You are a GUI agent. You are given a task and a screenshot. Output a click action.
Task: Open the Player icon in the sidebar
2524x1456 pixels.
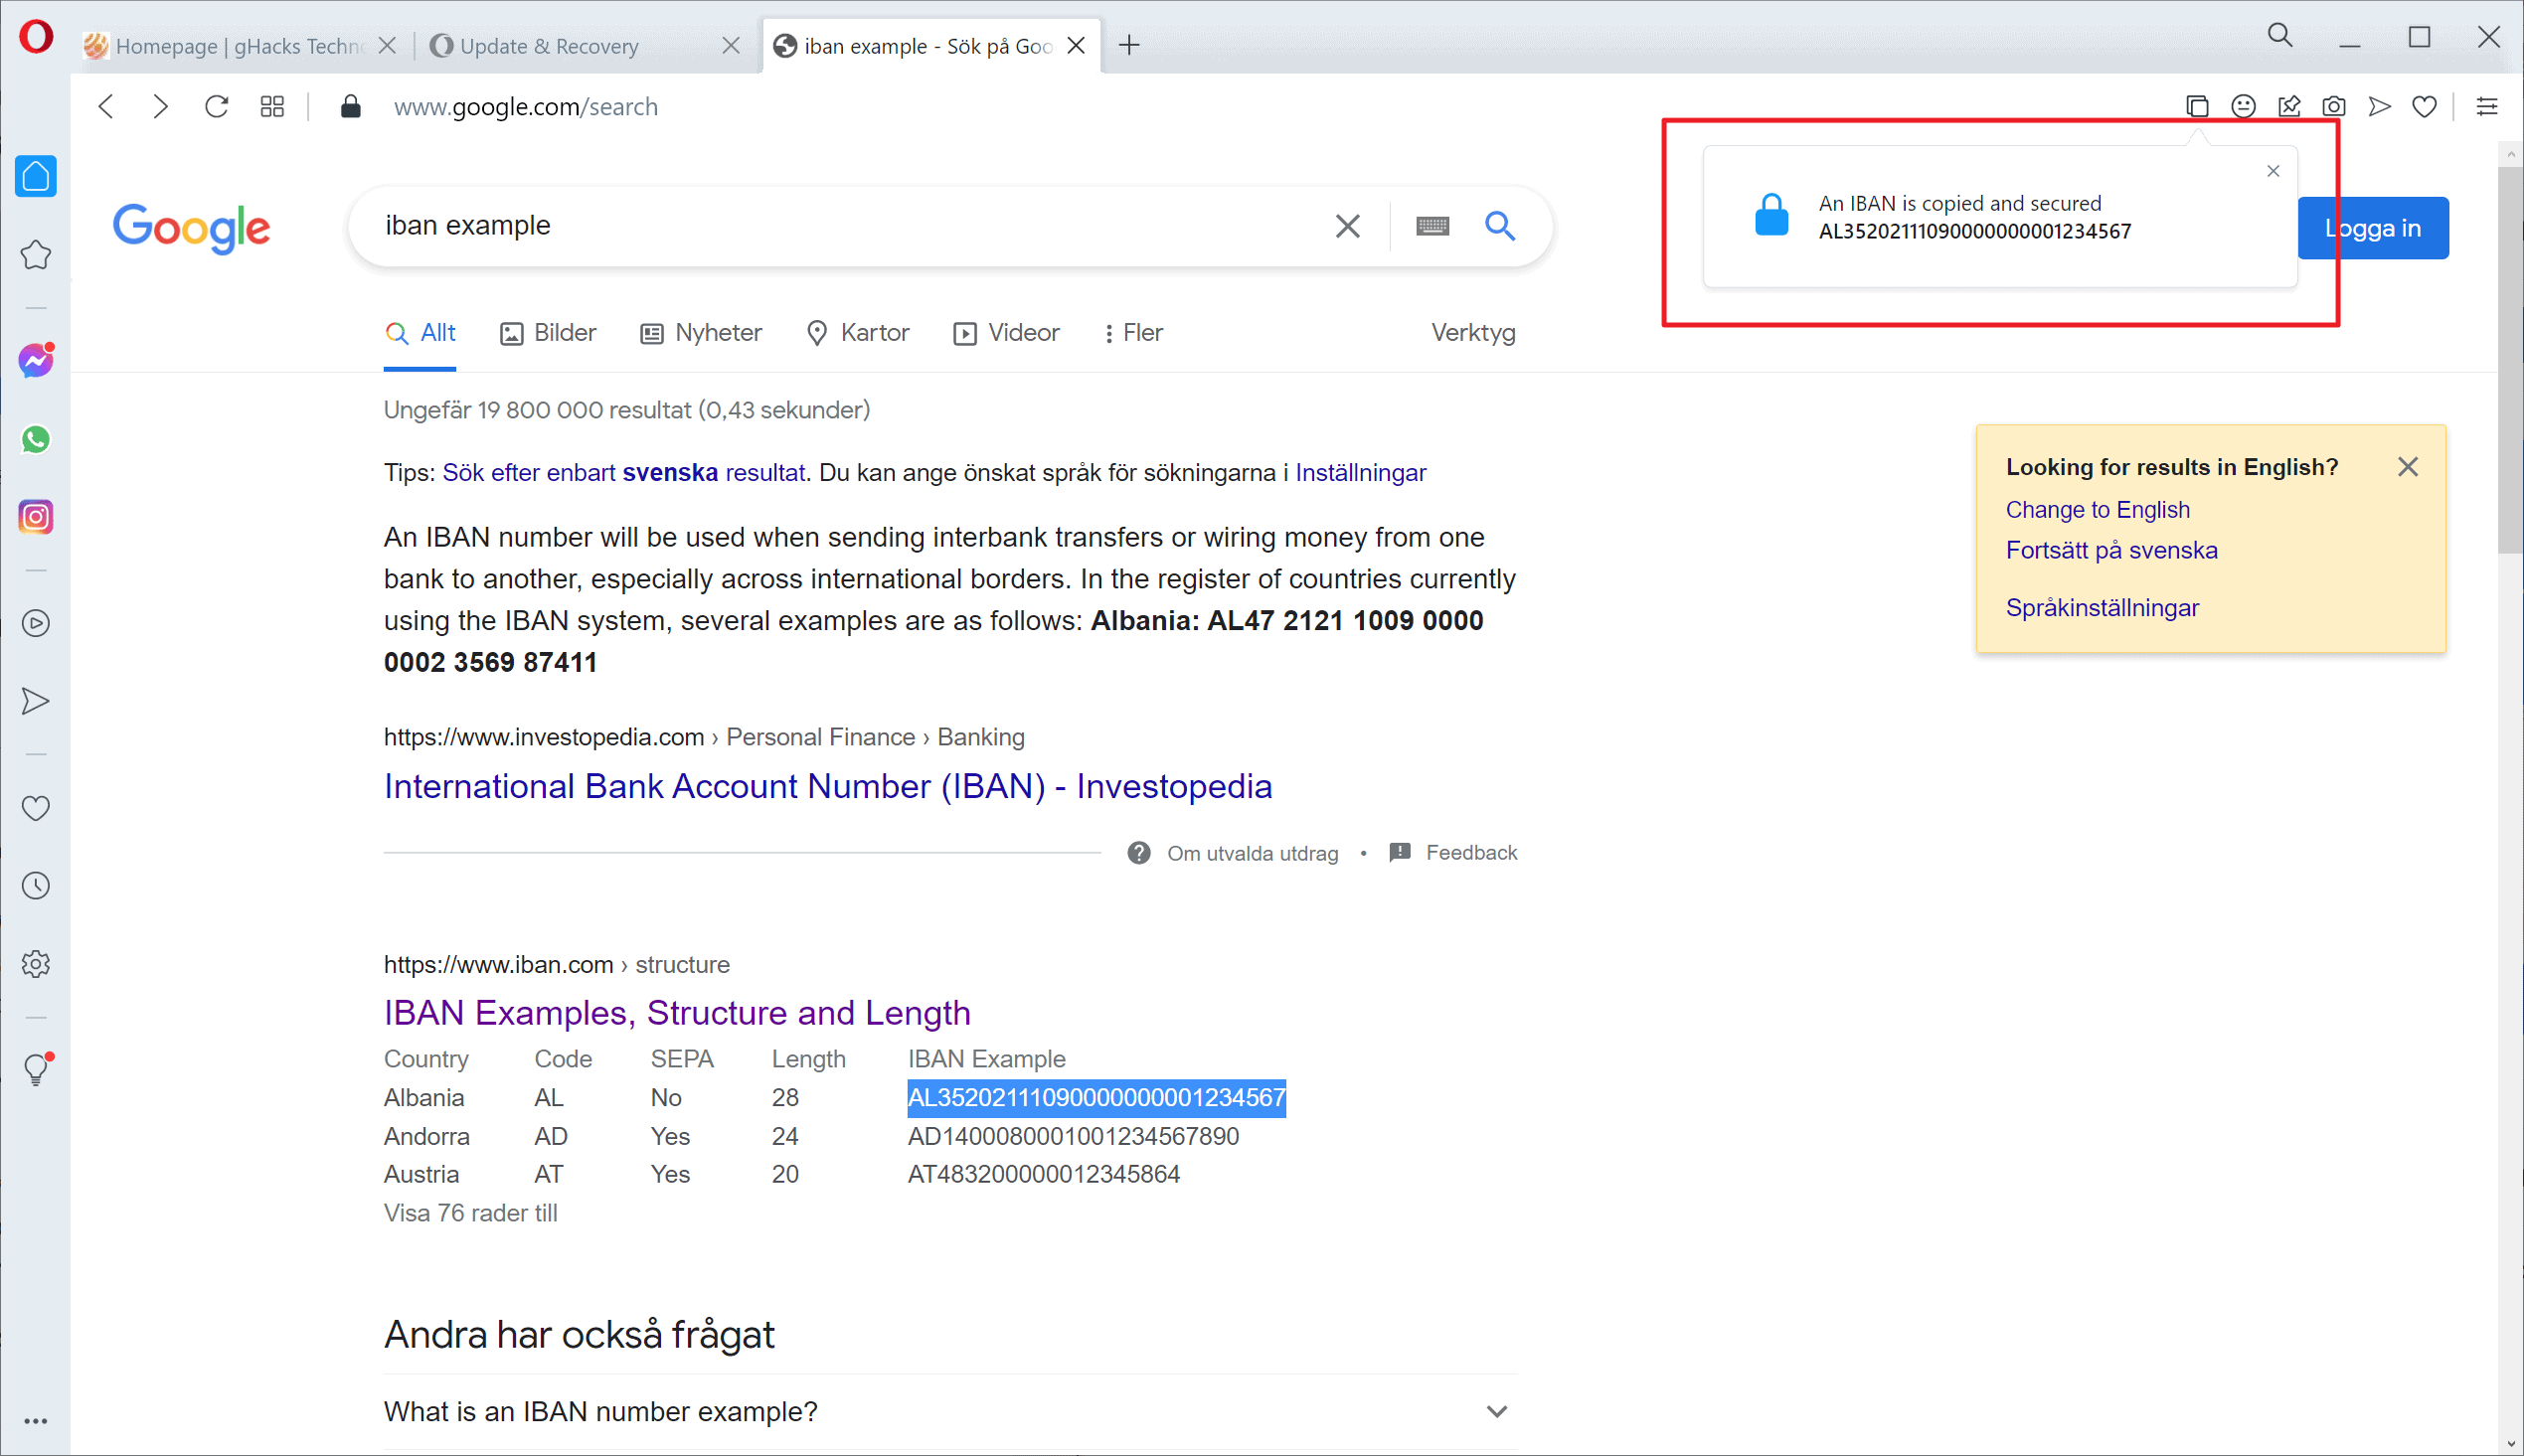(36, 623)
